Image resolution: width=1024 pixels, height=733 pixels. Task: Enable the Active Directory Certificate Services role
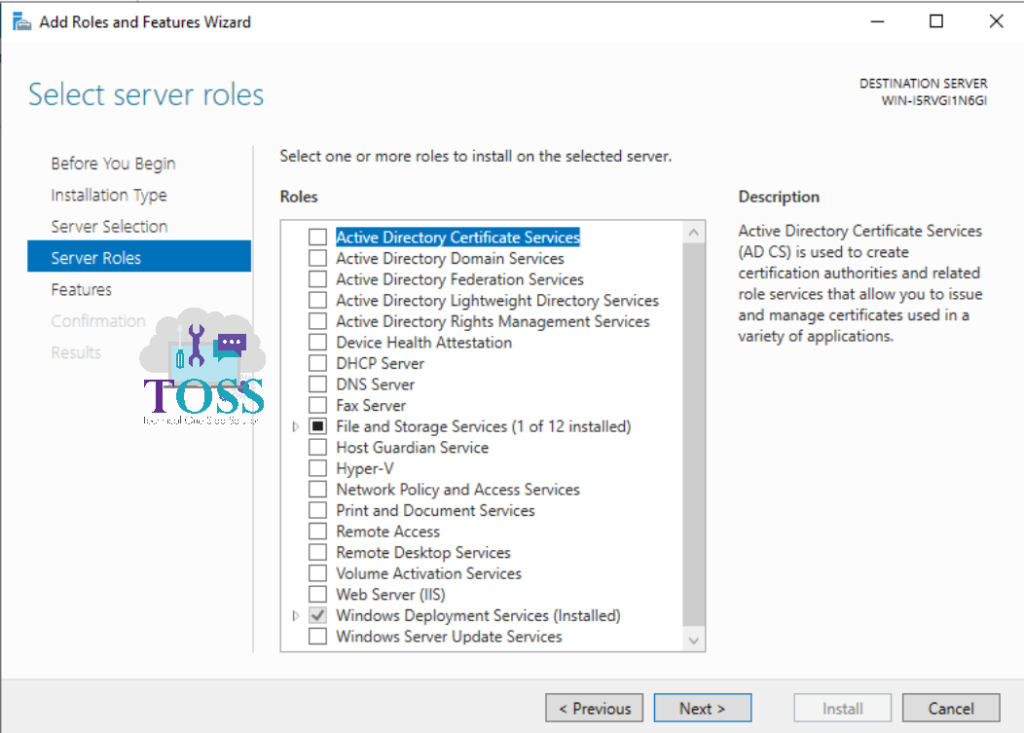click(318, 237)
